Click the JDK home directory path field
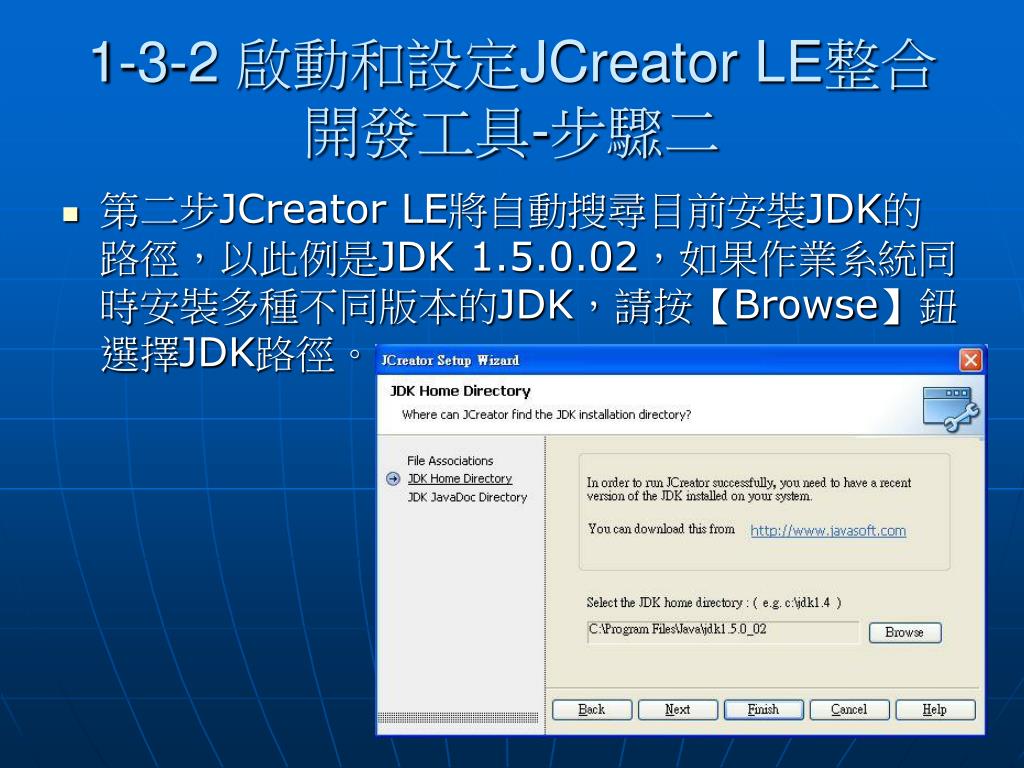This screenshot has height=768, width=1024. (x=722, y=631)
